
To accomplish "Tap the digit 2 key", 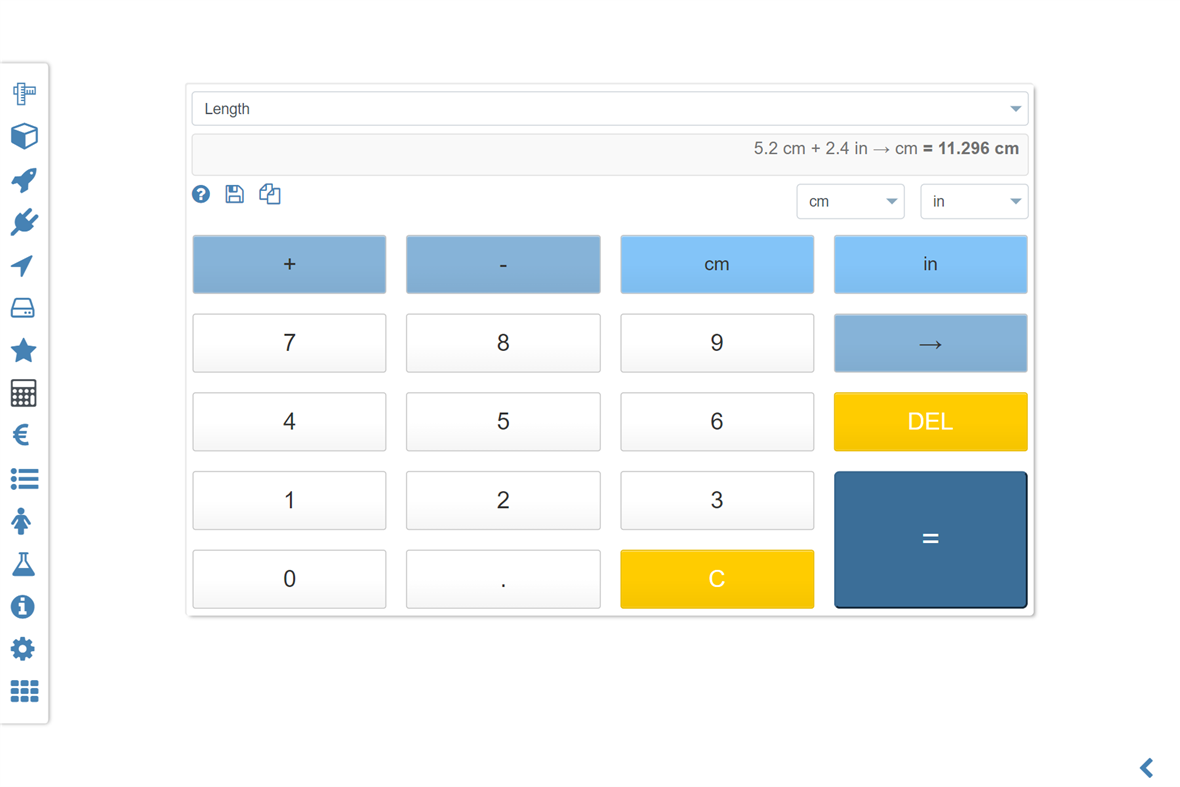I will tap(503, 500).
